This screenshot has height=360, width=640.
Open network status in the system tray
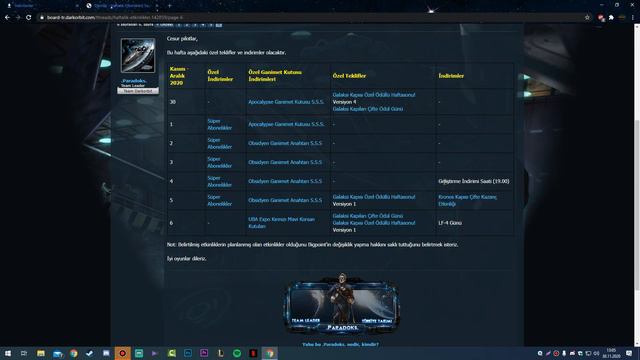[x=588, y=353]
